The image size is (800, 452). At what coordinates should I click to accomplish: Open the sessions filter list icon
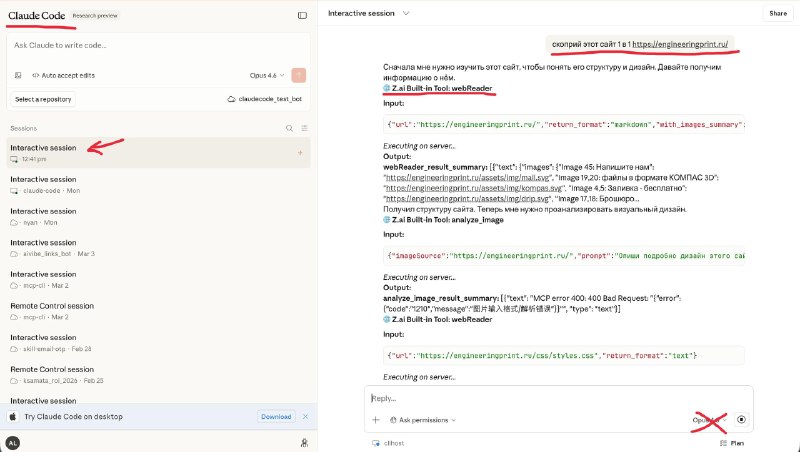303,128
